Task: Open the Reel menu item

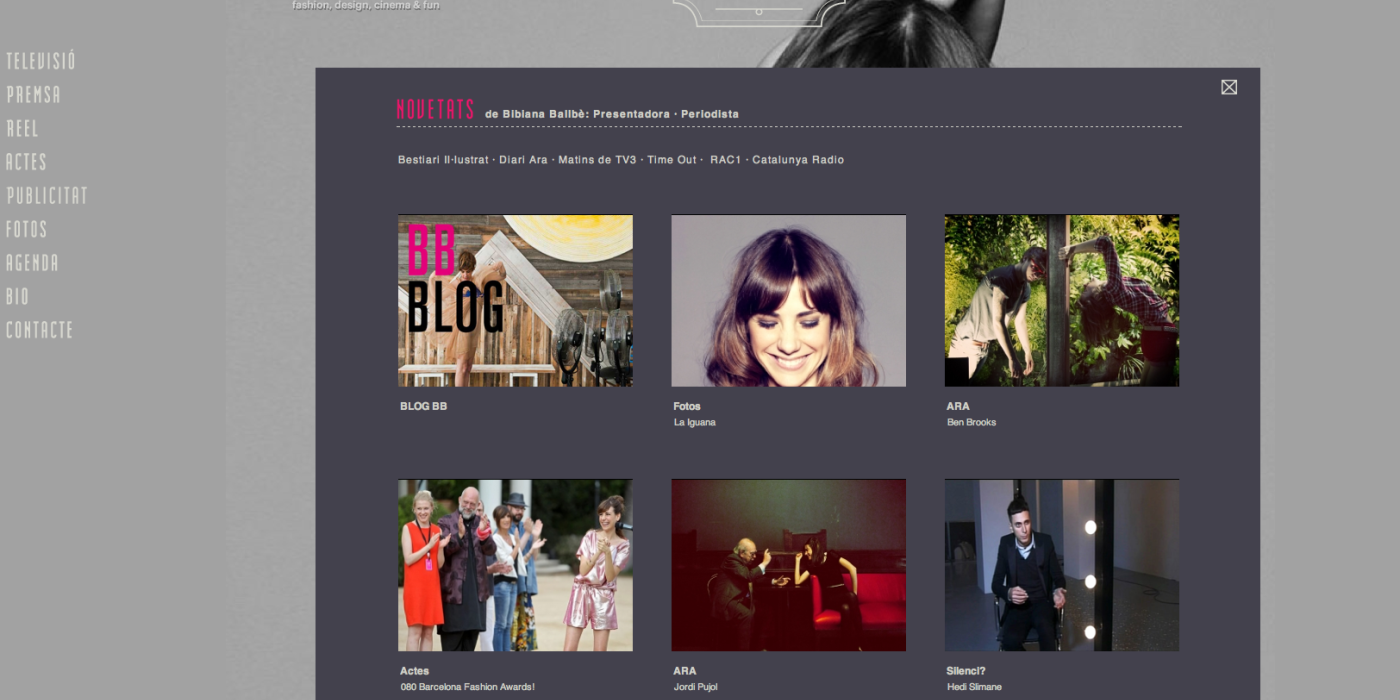Action: tap(22, 128)
